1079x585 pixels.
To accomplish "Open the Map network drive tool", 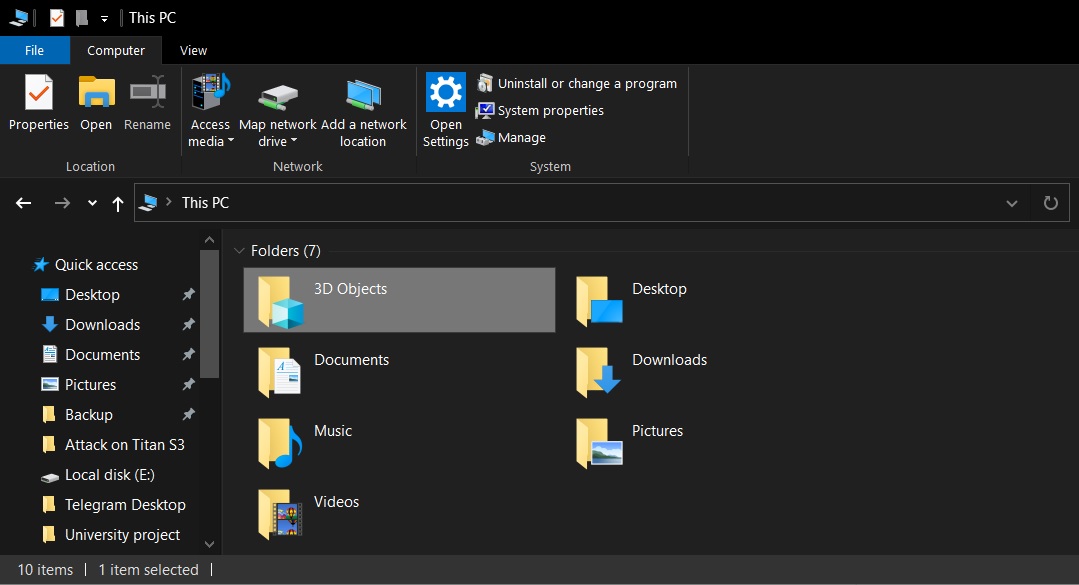I will click(x=277, y=98).
